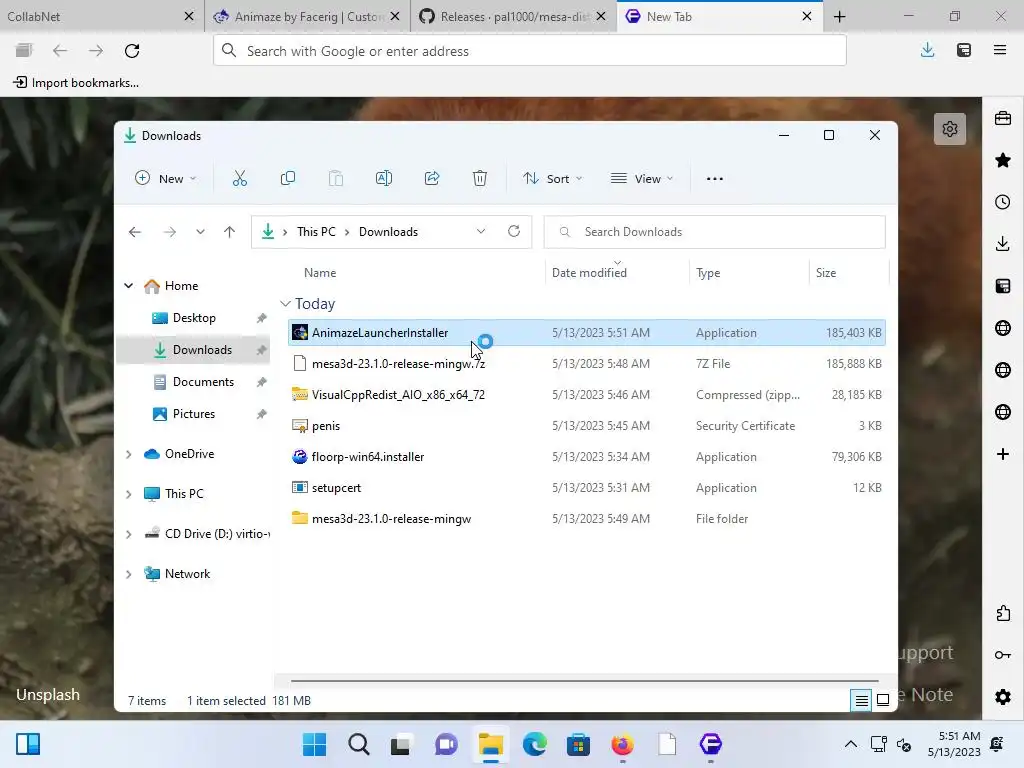The image size is (1024, 768).
Task: Click the Search Downloads field
Action: [714, 231]
